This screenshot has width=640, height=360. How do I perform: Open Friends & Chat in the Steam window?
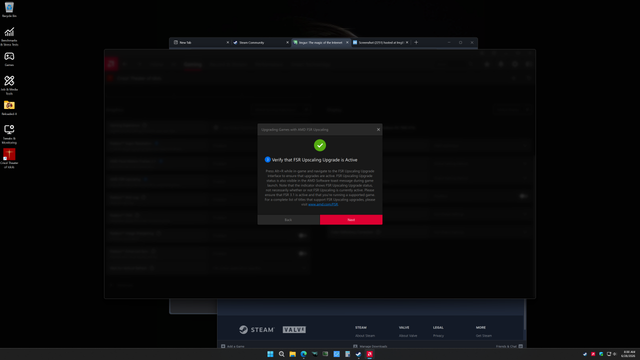pos(509,346)
